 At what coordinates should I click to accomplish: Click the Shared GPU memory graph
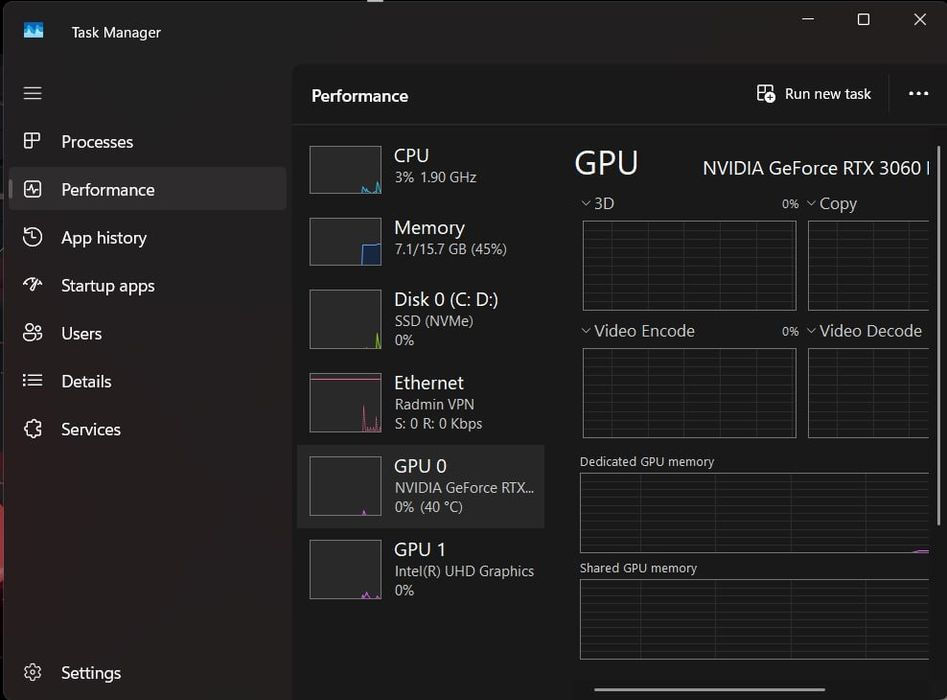tap(754, 619)
